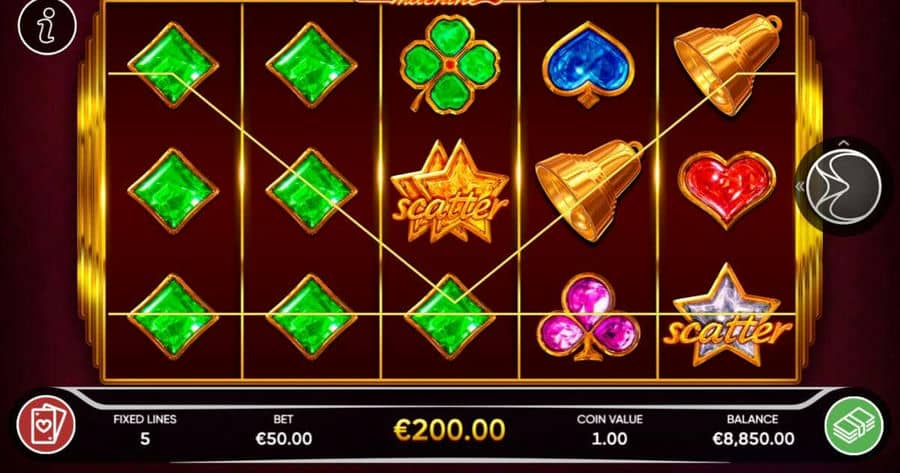View the Balance €8,850.00 display
Screen dimensions: 900x473
[753, 430]
